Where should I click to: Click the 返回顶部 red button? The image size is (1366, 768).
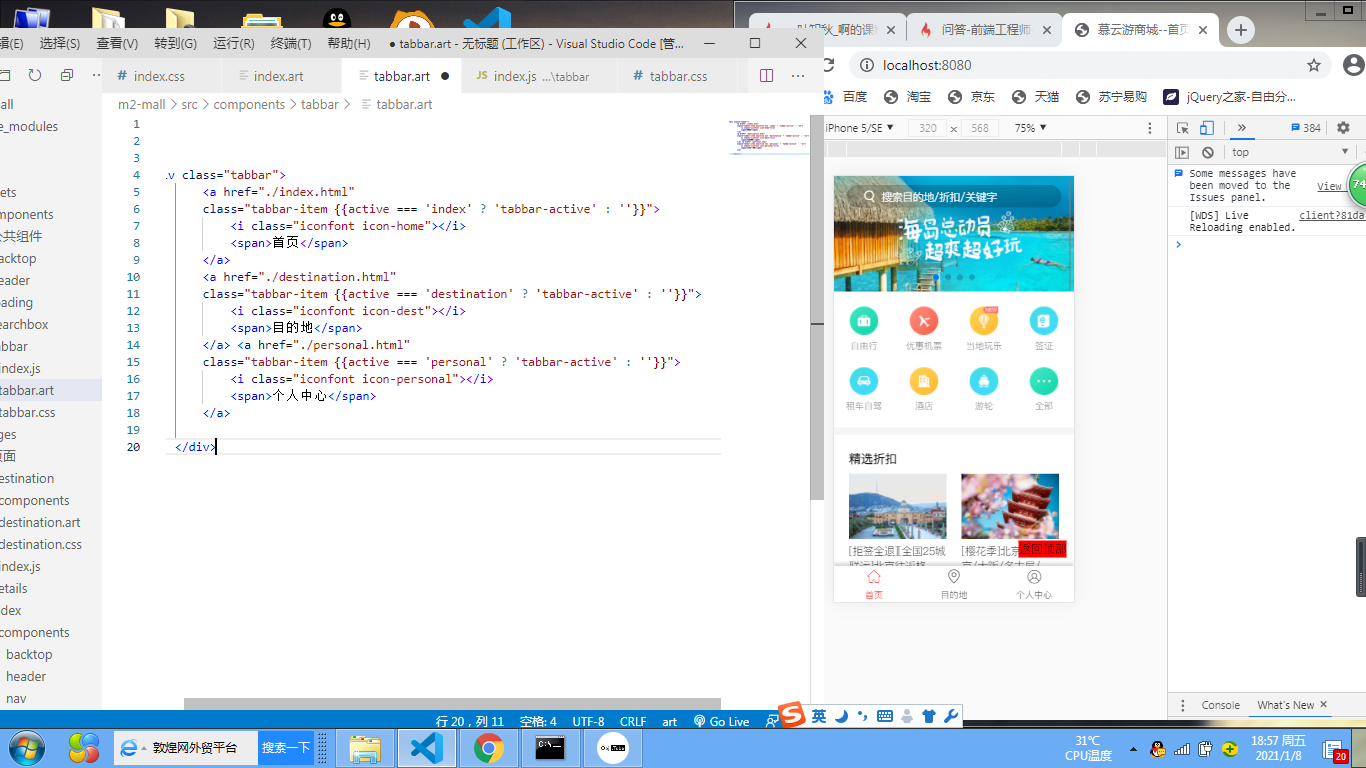tap(1042, 549)
